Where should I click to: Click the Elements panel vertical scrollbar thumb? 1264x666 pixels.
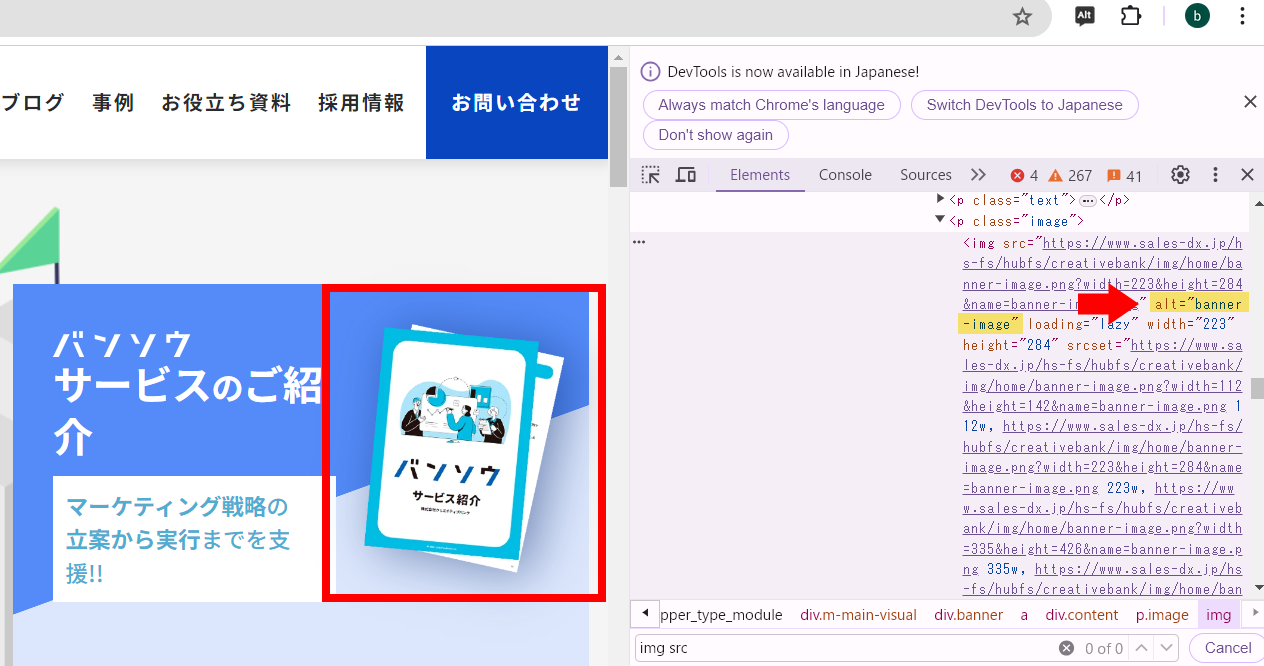click(1257, 388)
